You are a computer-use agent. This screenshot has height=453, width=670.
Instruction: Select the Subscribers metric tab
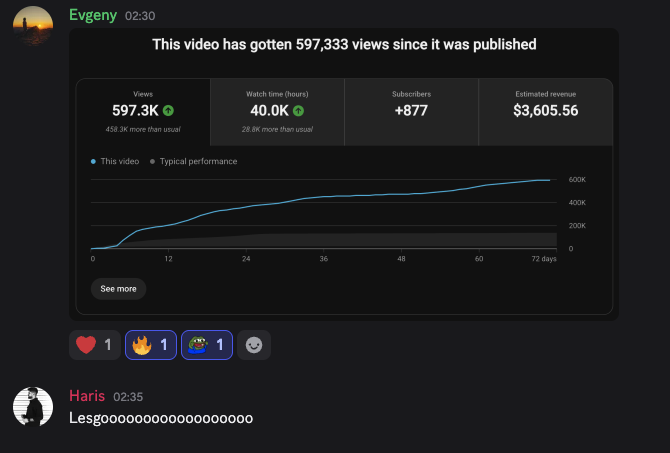411,112
